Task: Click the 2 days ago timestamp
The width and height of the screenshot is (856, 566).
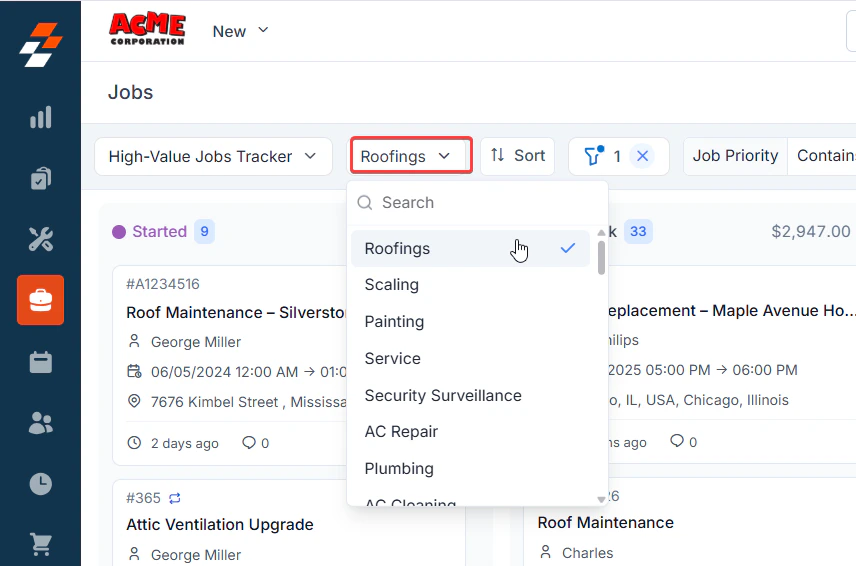Action: 185,443
